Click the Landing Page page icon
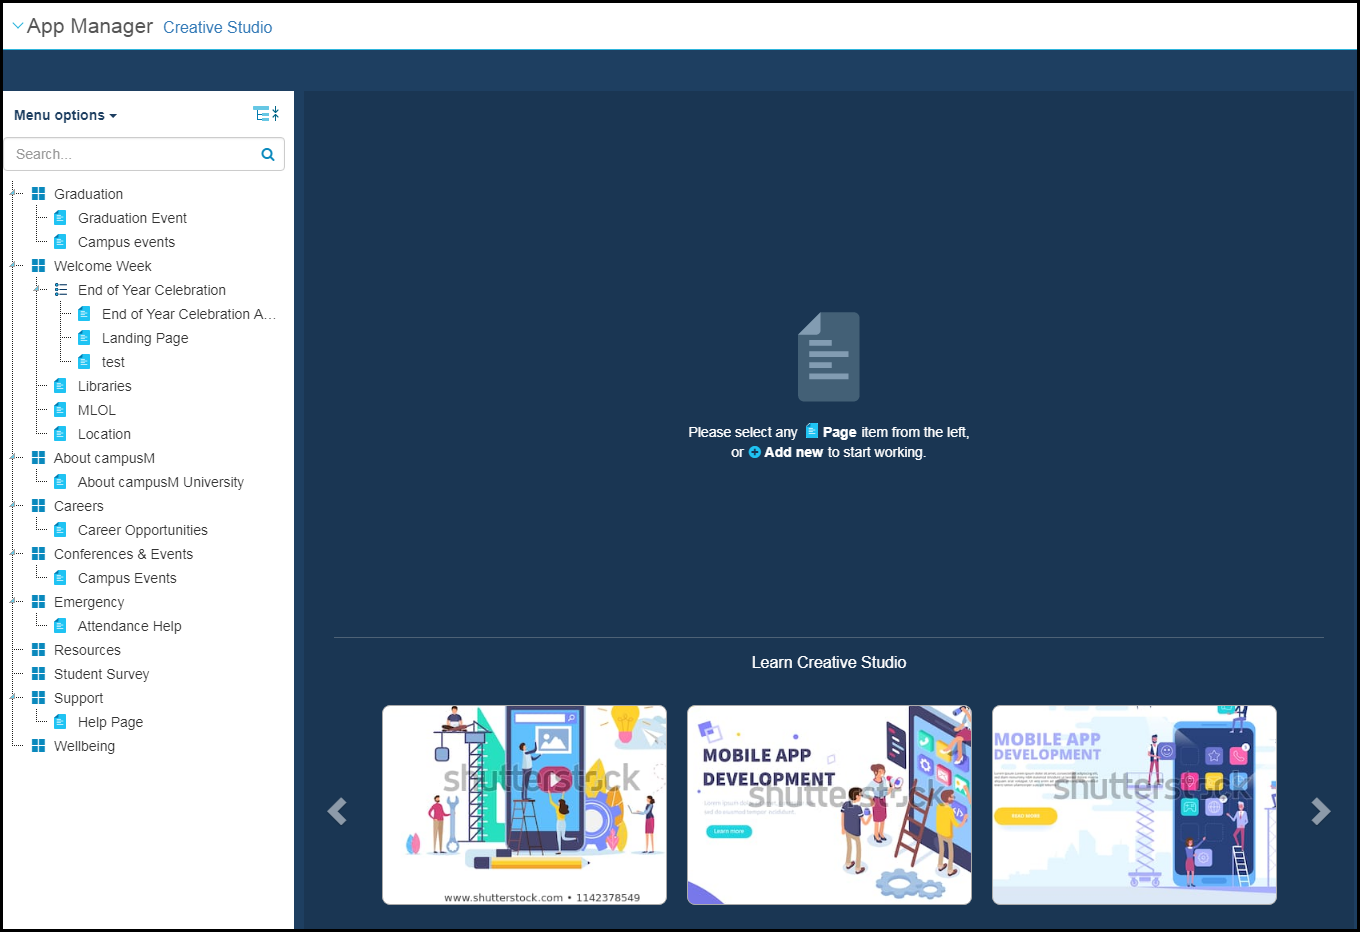Image resolution: width=1360 pixels, height=932 pixels. (x=84, y=338)
